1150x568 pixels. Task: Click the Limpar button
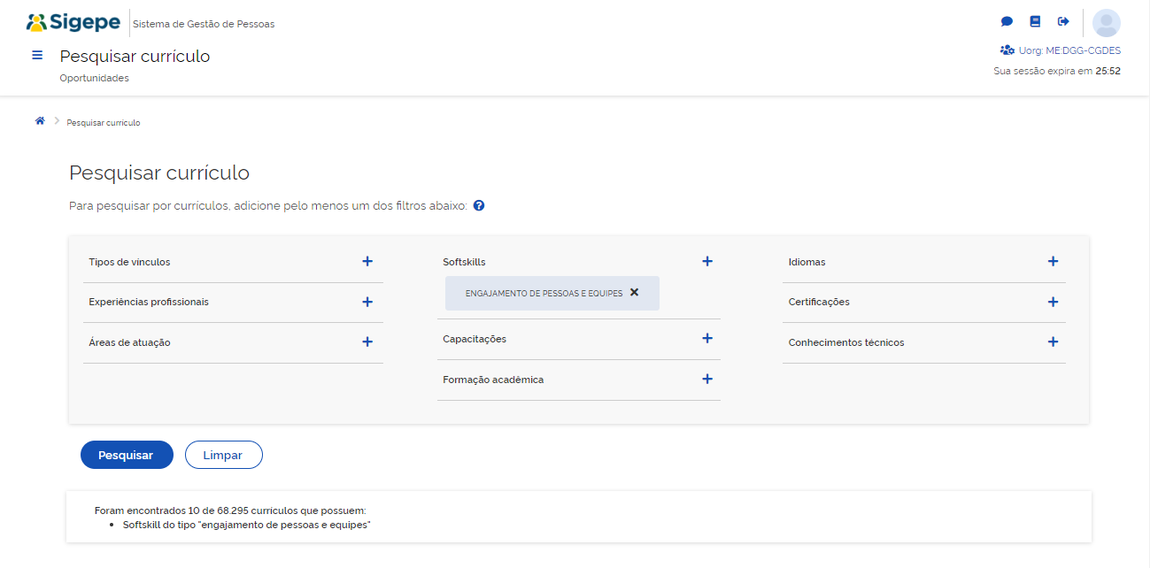(x=223, y=455)
